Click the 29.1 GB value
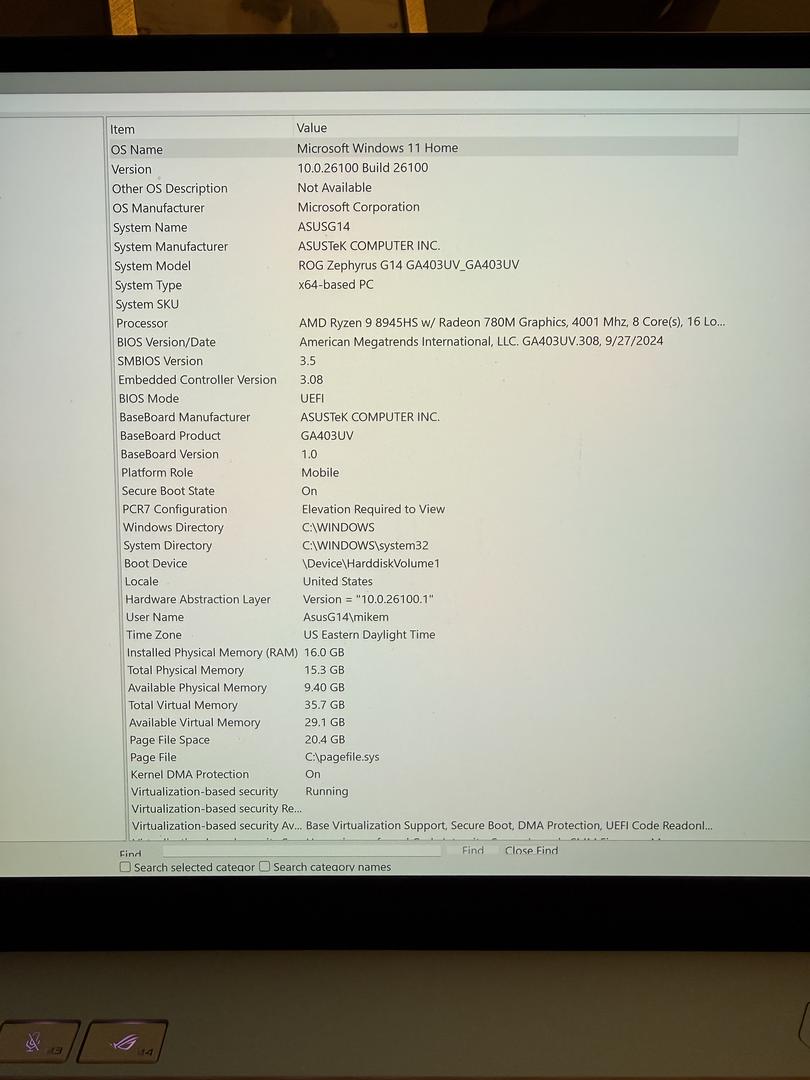This screenshot has width=810, height=1080. (x=324, y=722)
